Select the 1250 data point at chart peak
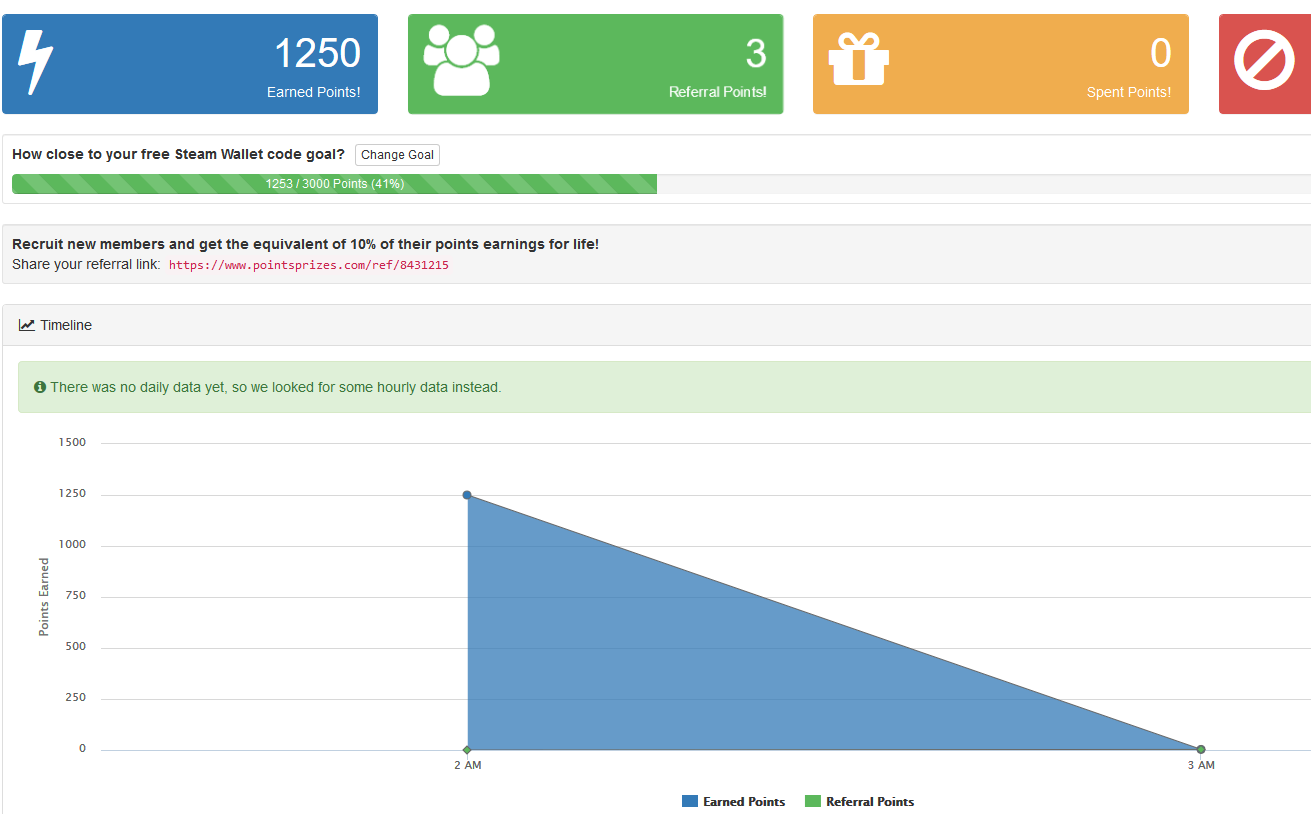 467,495
